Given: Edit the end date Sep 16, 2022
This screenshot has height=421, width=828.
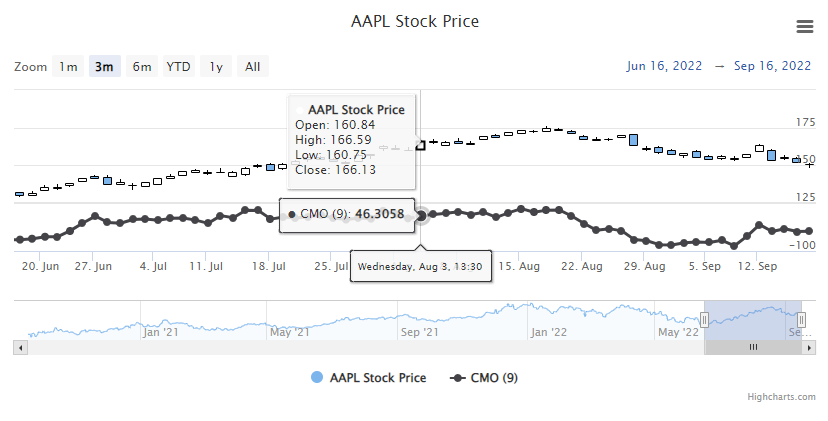Looking at the screenshot, I should click(x=772, y=67).
